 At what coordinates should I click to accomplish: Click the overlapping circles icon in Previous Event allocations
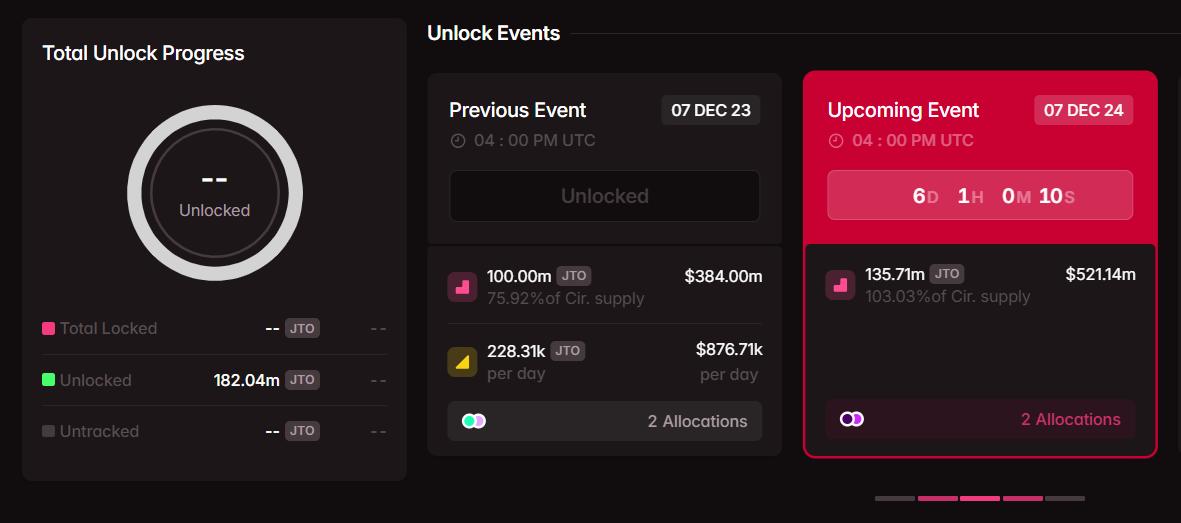tap(474, 421)
